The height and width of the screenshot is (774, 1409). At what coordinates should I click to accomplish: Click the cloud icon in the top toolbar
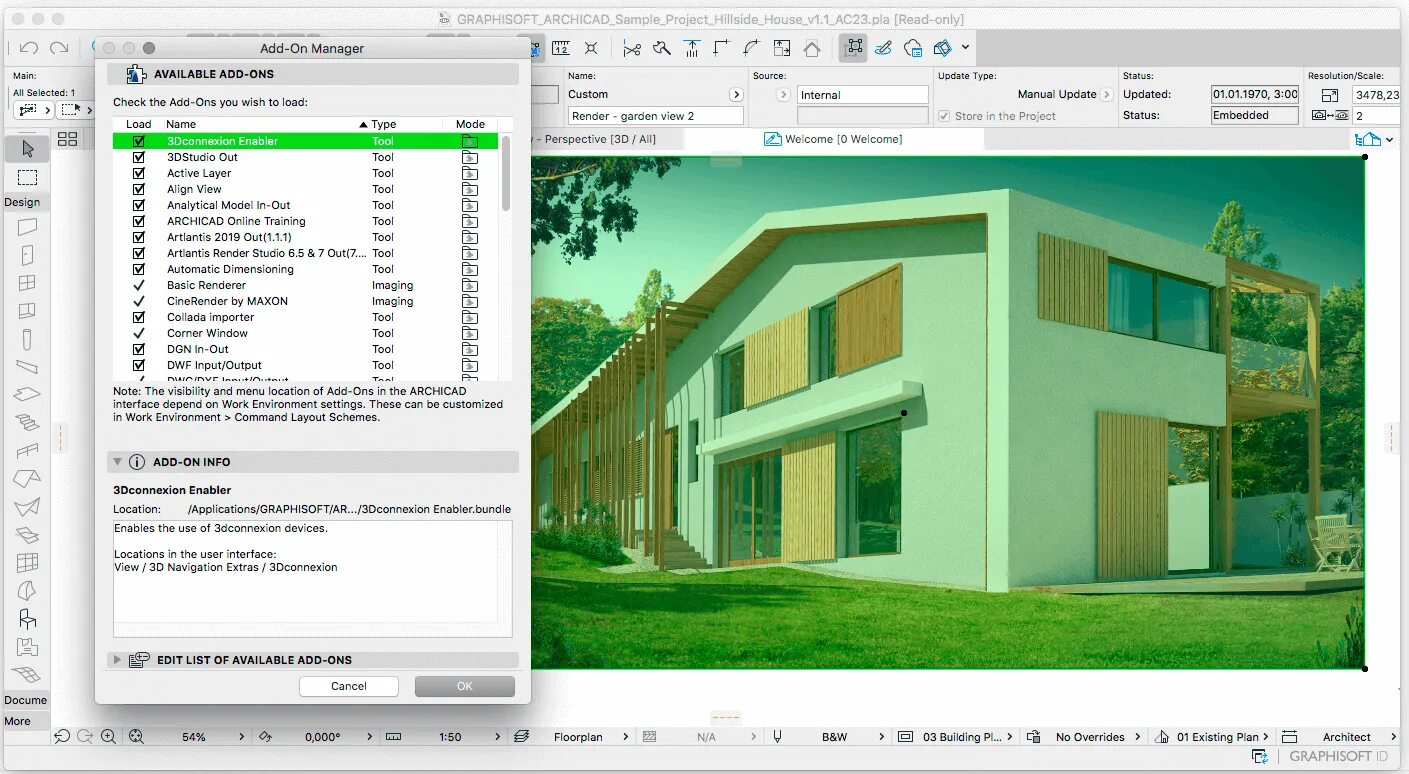click(x=913, y=47)
